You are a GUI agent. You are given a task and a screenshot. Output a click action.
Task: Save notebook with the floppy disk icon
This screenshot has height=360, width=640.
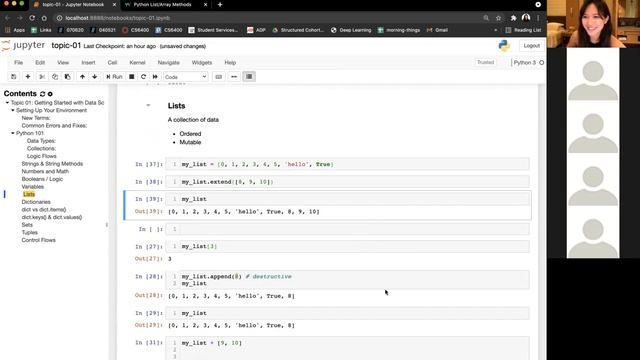(x=13, y=77)
